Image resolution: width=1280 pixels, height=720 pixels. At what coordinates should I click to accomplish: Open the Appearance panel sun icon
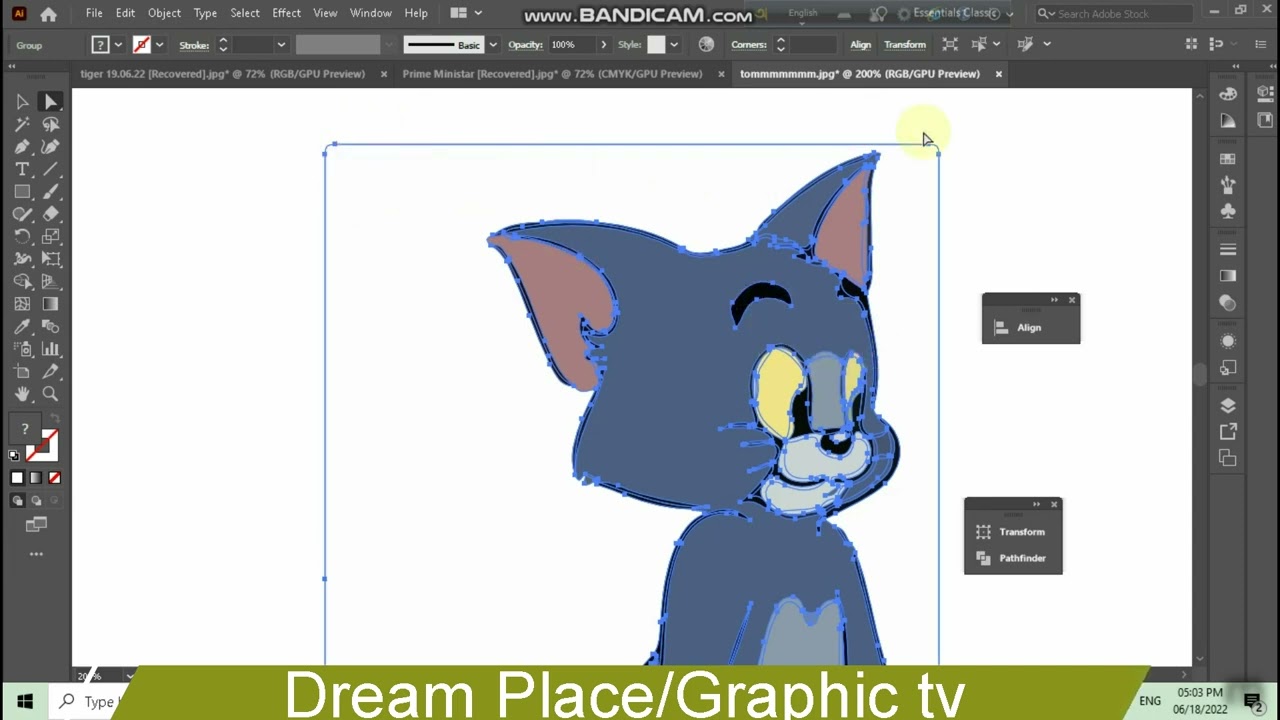1228,342
